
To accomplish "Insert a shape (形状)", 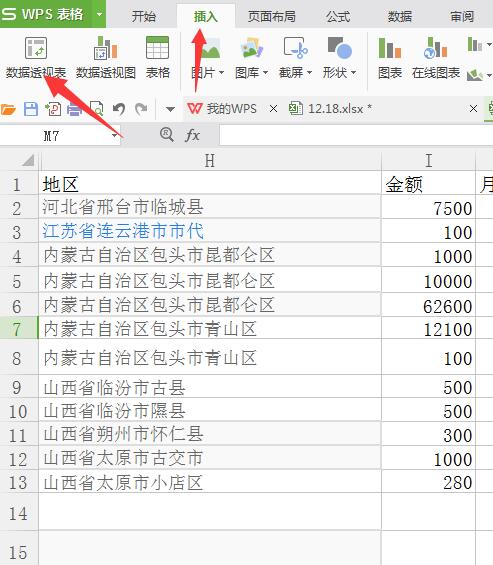I will click(339, 57).
